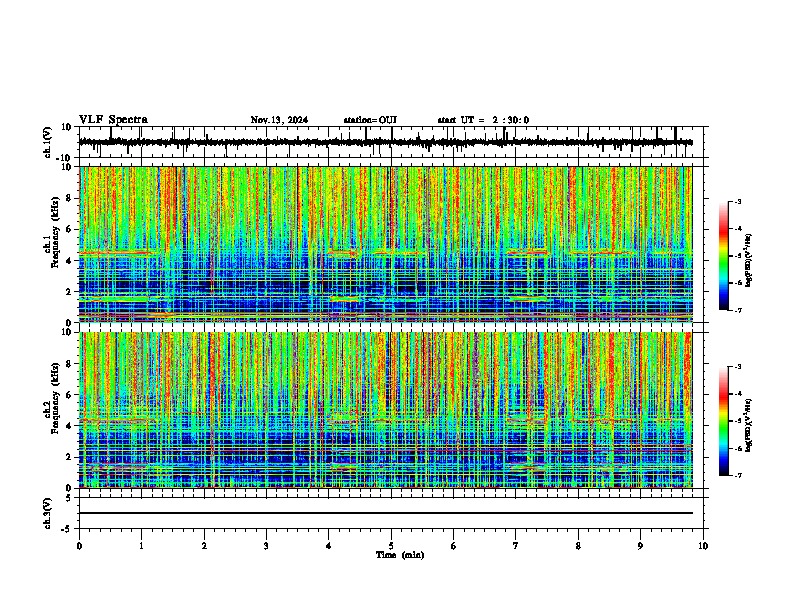Click time axis tick label "1"
Image resolution: width=792 pixels, height=612 pixels.
[141, 546]
